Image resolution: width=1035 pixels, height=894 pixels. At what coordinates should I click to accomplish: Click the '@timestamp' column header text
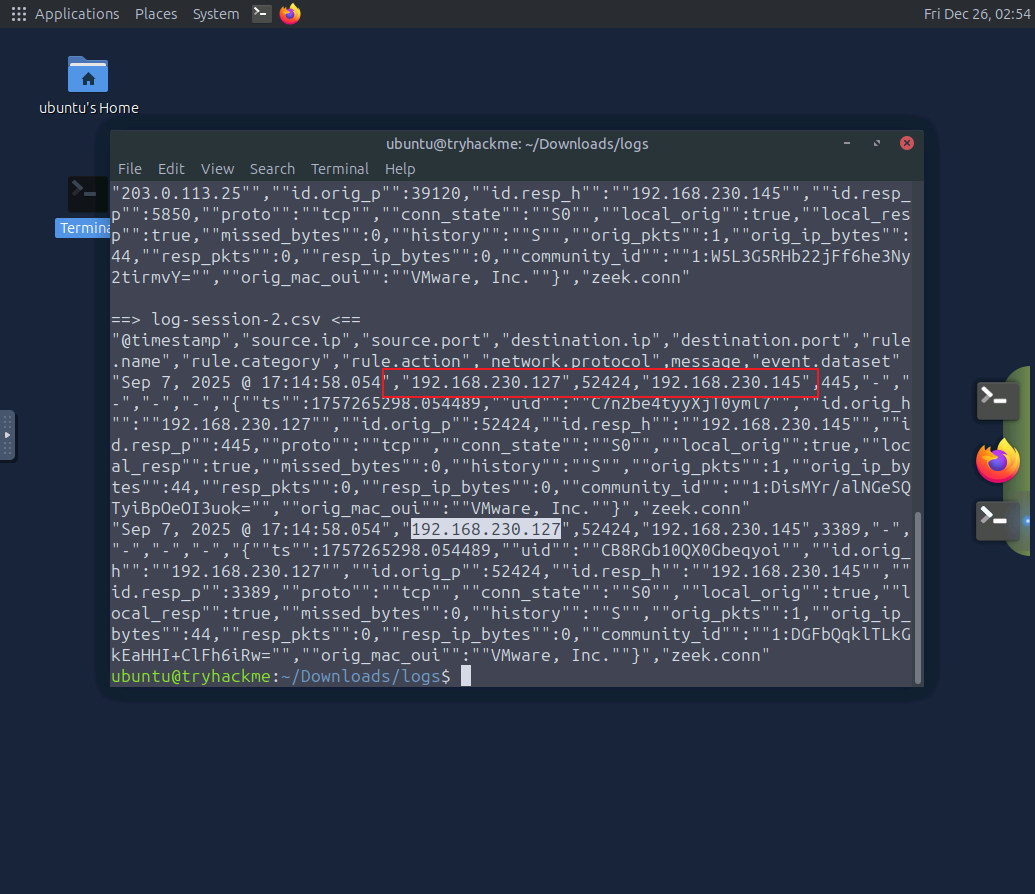171,341
